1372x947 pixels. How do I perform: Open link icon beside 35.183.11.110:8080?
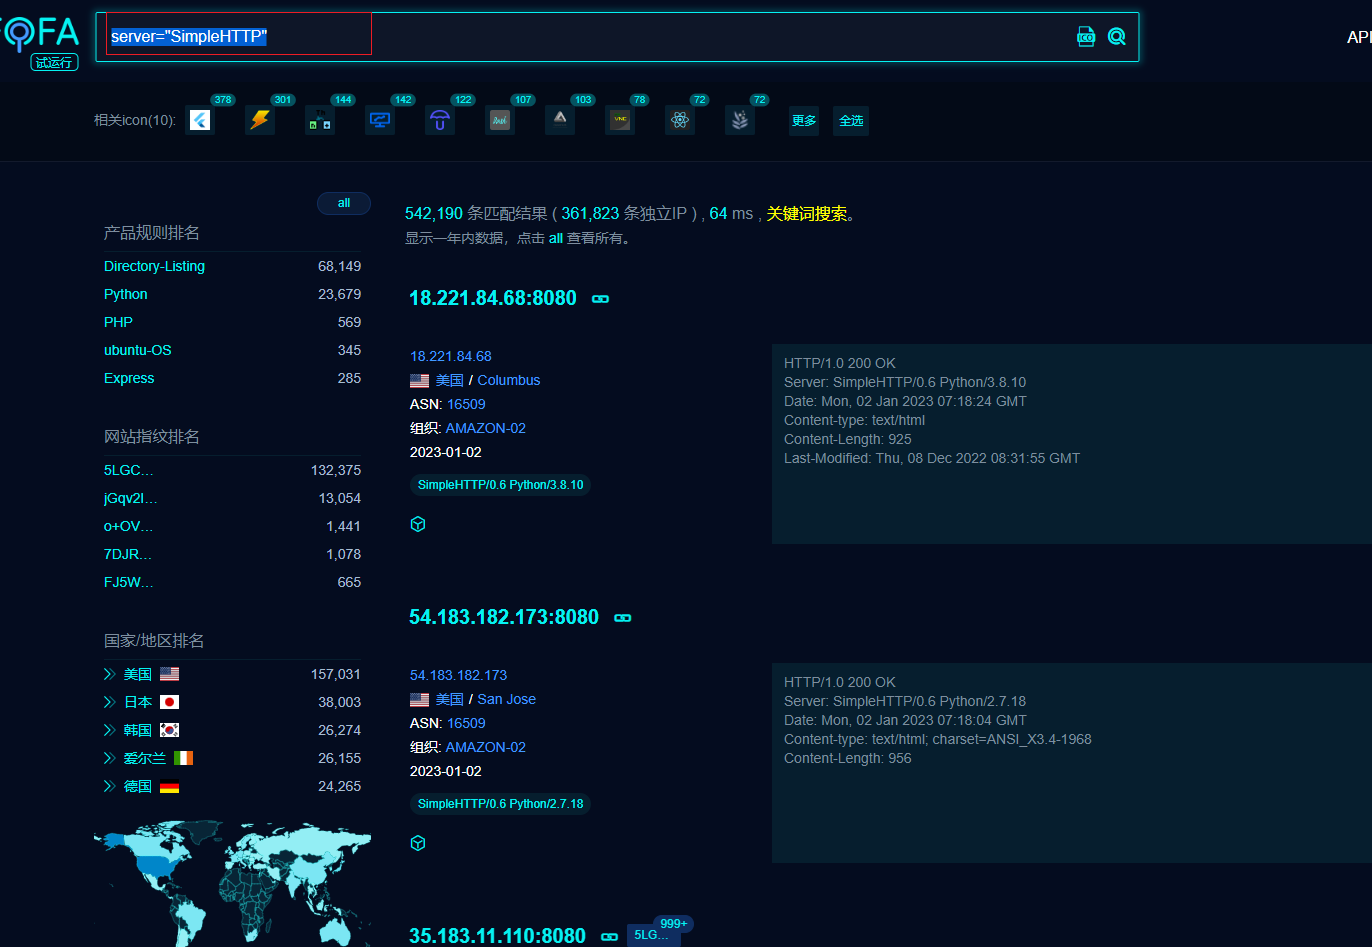[610, 937]
